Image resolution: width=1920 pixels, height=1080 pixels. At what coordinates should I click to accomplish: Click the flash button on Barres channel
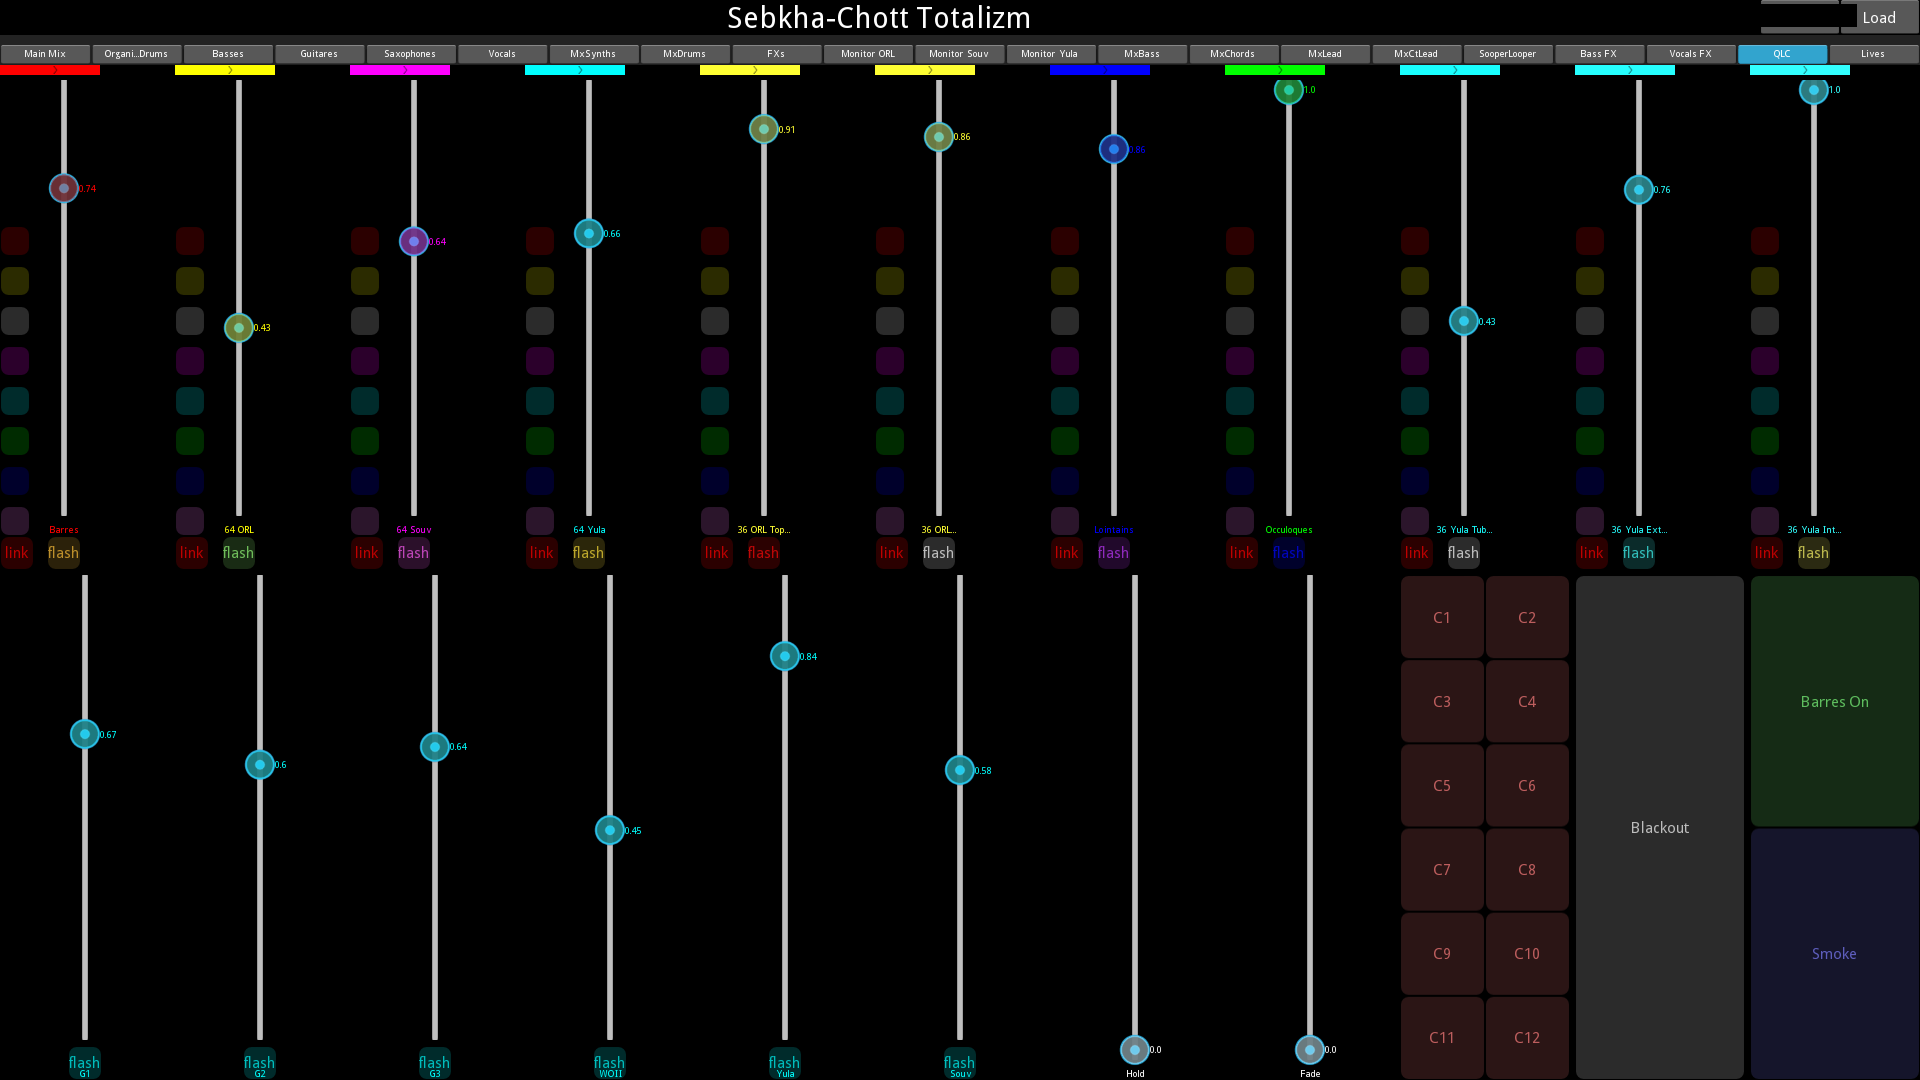[x=62, y=551]
